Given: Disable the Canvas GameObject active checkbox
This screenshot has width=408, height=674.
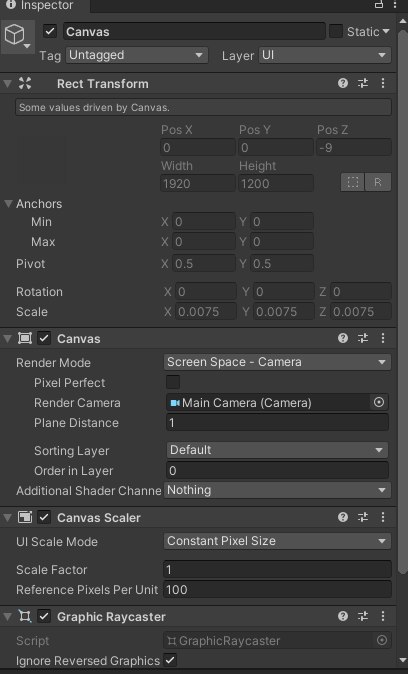Looking at the screenshot, I should coord(50,31).
